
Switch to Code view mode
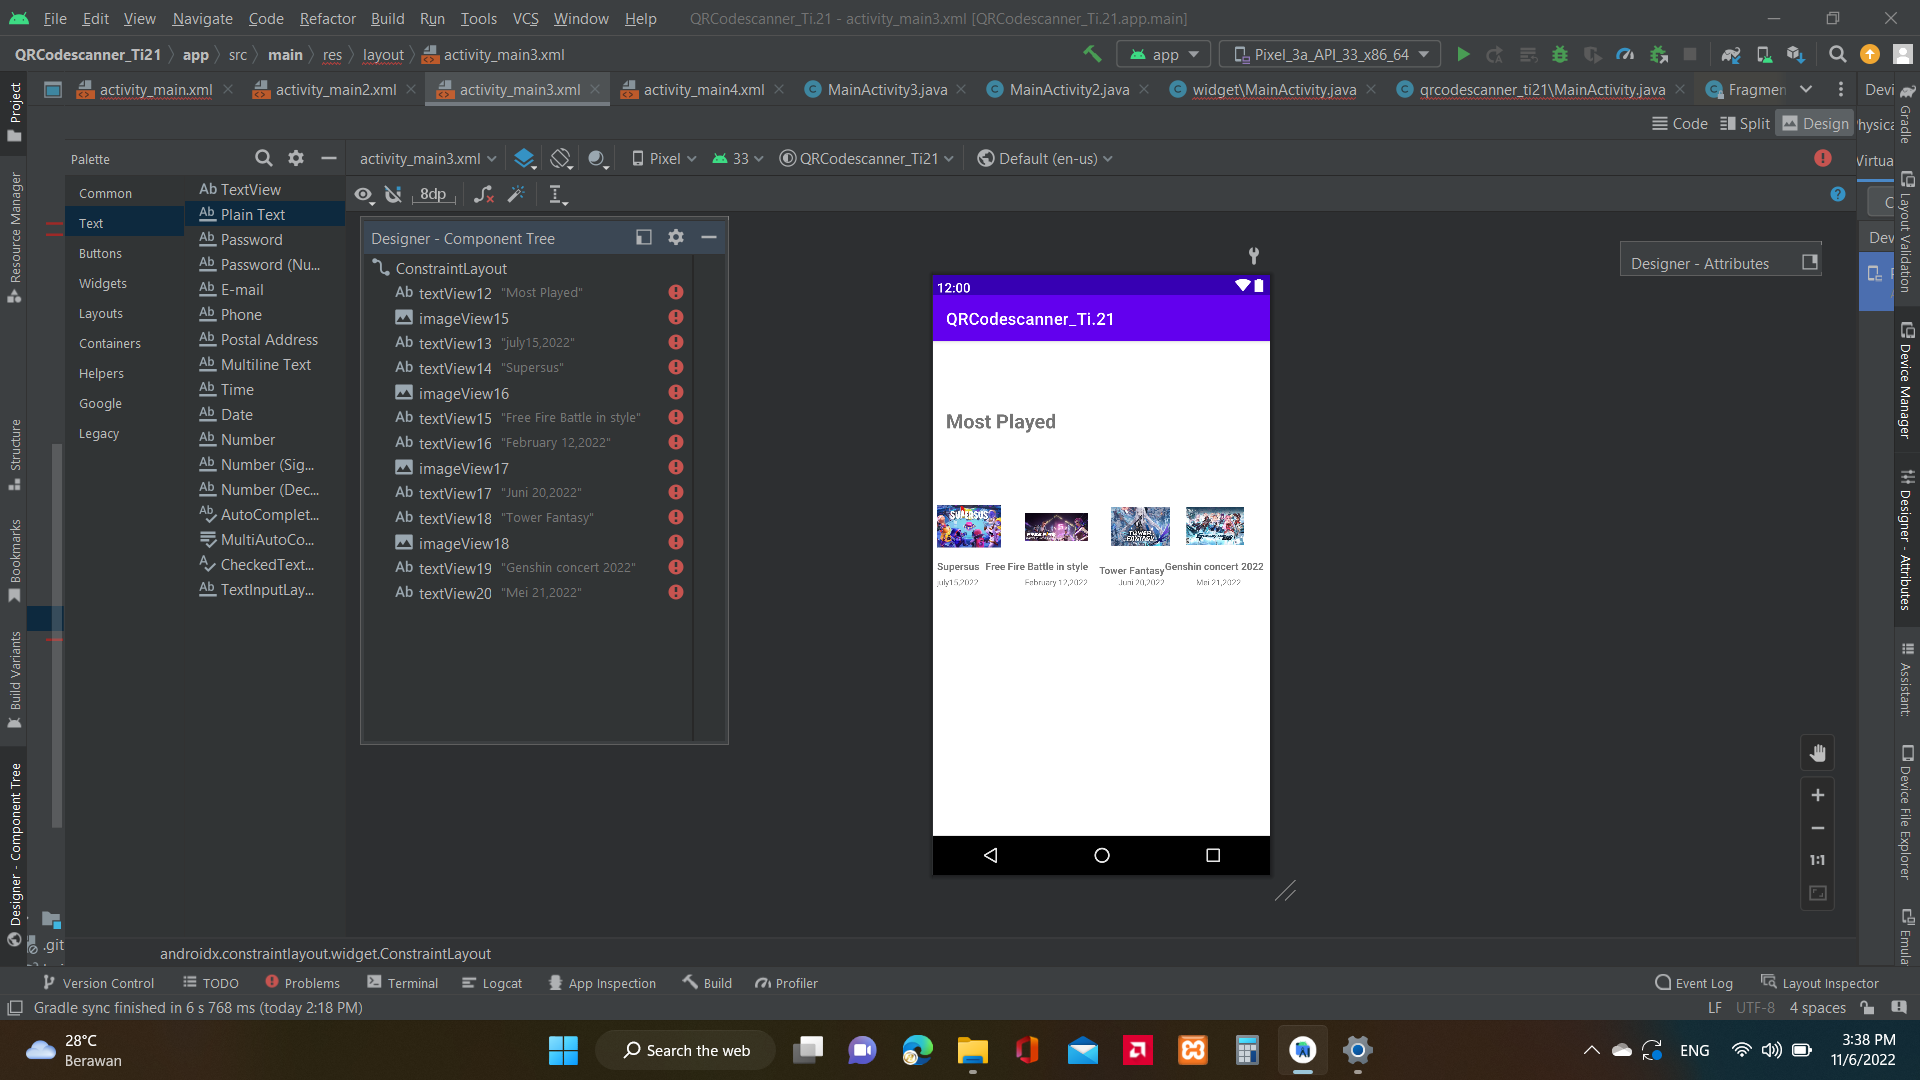pyautogui.click(x=1679, y=123)
